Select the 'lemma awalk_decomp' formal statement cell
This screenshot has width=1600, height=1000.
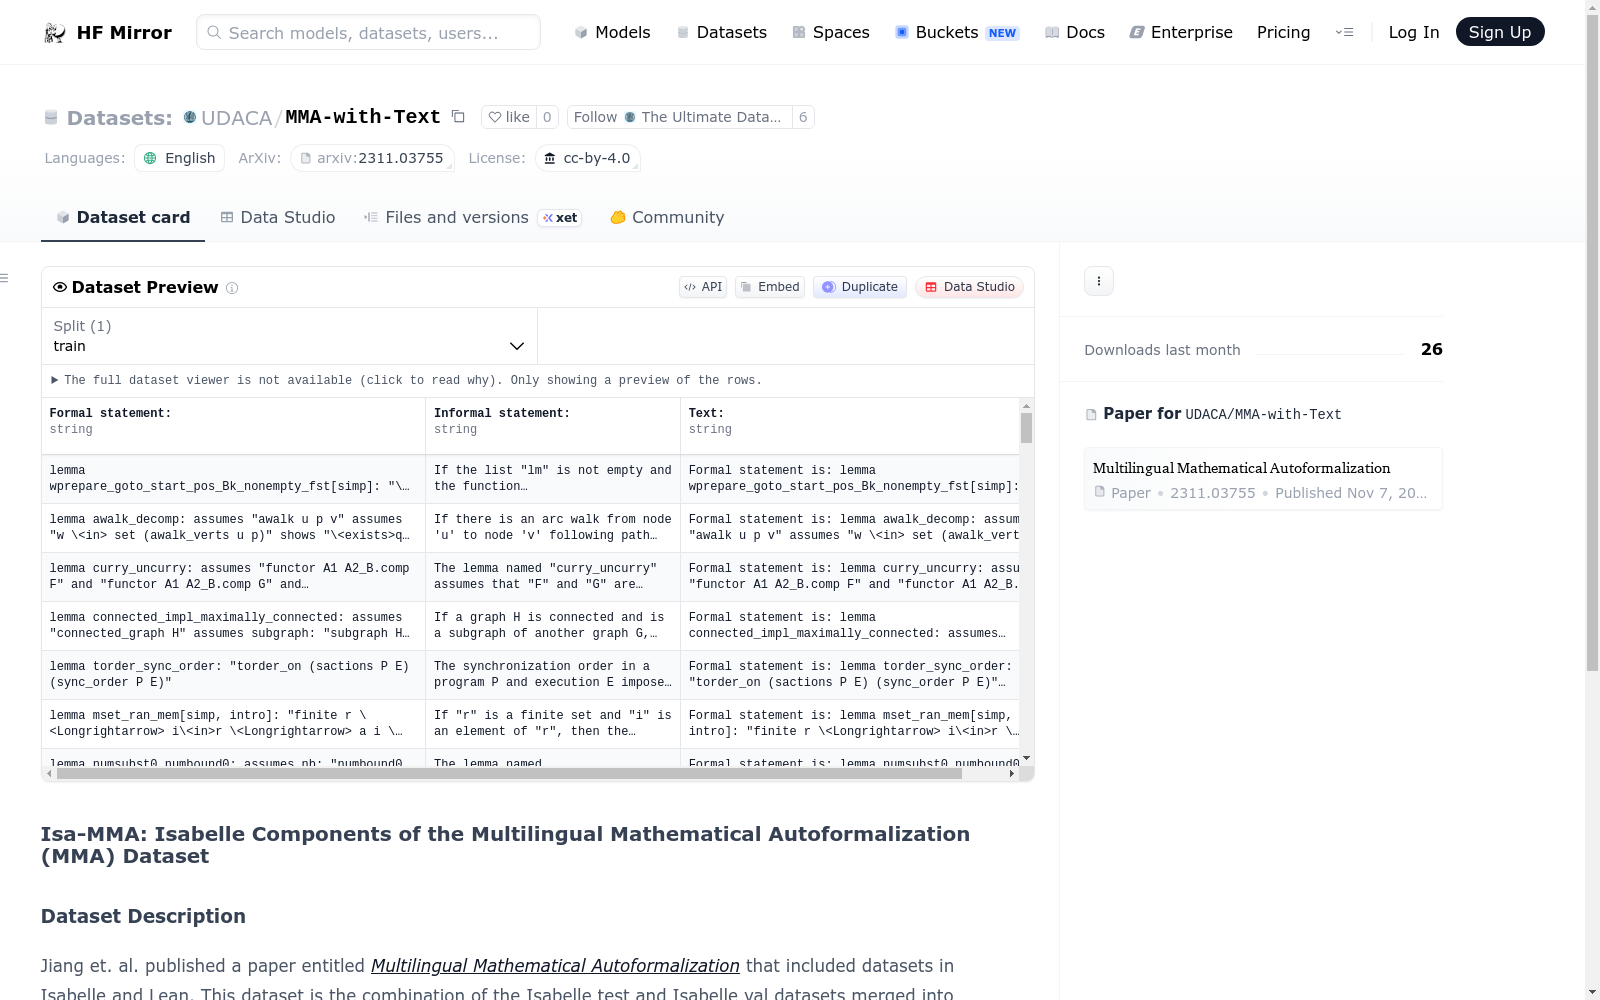point(234,528)
